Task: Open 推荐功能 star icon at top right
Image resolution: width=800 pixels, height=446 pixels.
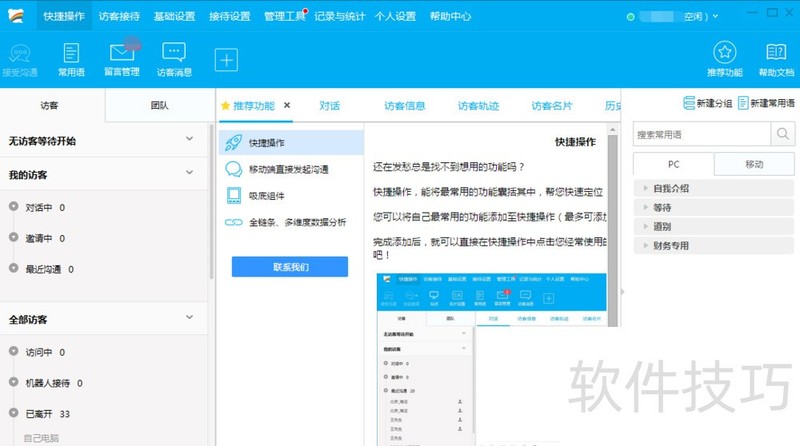Action: [725, 59]
